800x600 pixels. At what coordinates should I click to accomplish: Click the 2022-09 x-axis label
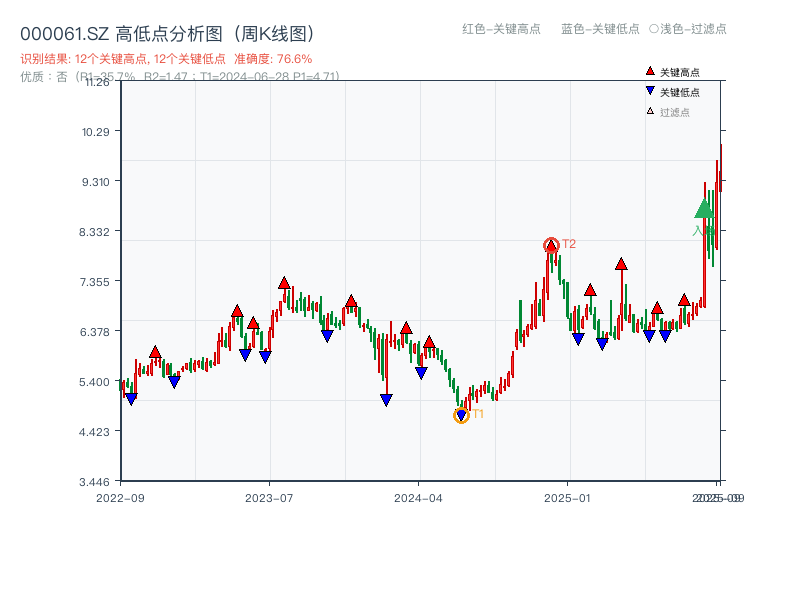pyautogui.click(x=120, y=498)
